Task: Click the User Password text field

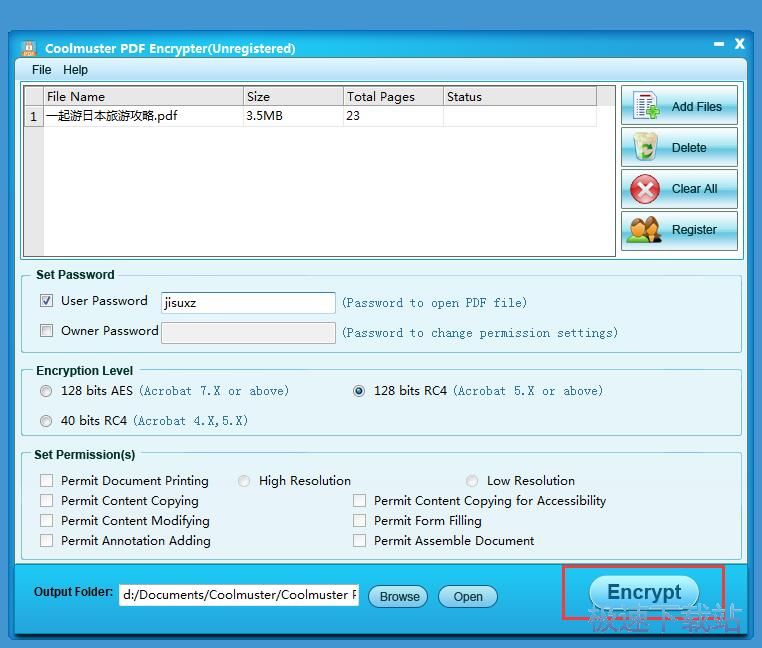Action: [x=248, y=303]
